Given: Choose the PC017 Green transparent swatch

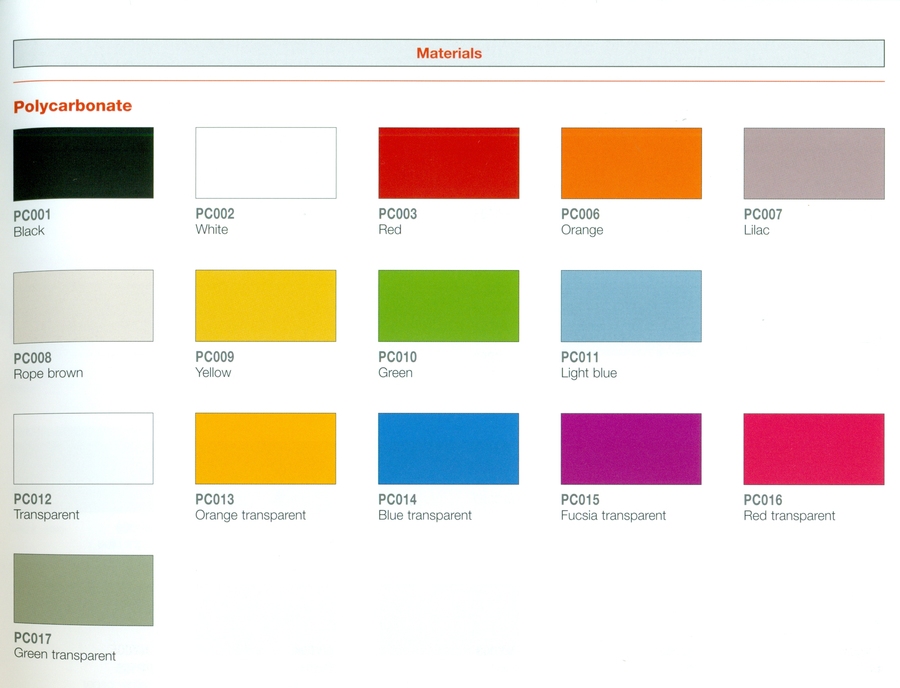Looking at the screenshot, I should (x=83, y=590).
